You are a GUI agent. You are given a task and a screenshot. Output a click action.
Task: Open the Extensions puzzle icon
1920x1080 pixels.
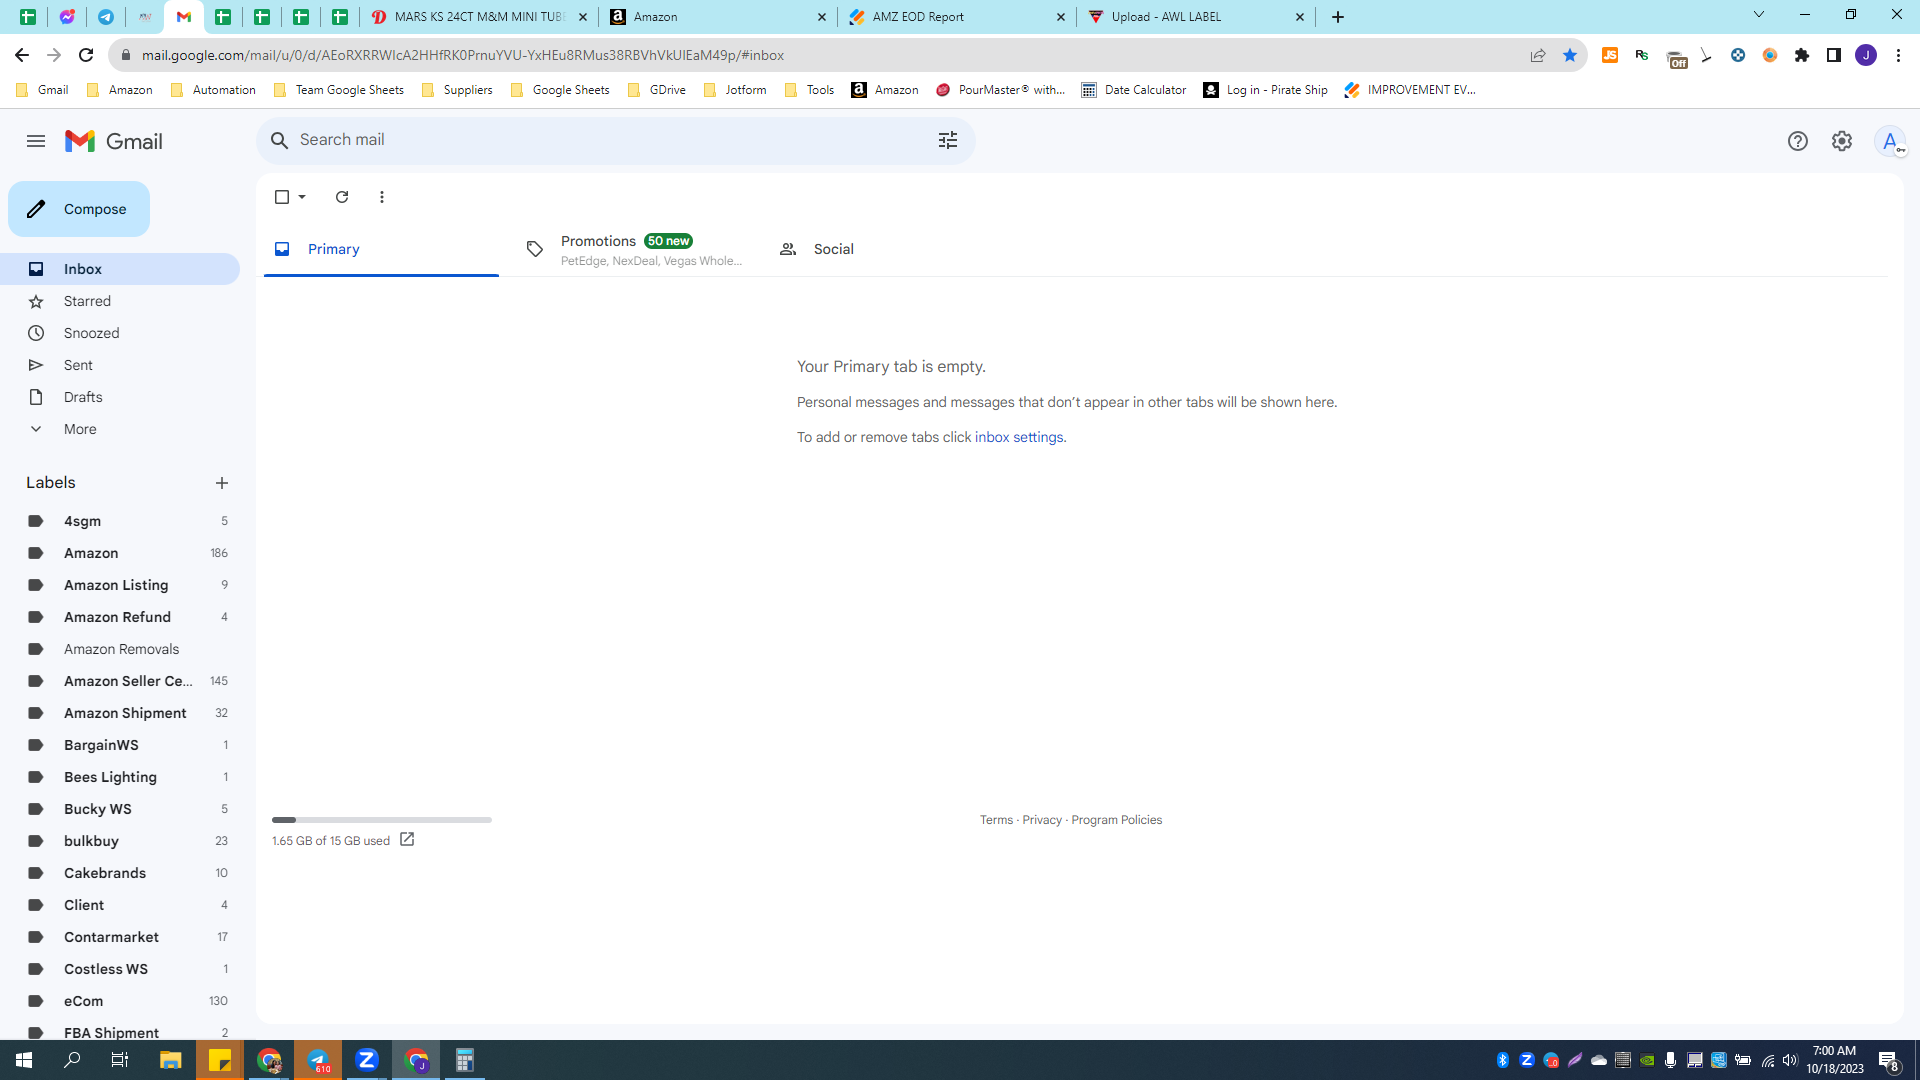pyautogui.click(x=1802, y=55)
